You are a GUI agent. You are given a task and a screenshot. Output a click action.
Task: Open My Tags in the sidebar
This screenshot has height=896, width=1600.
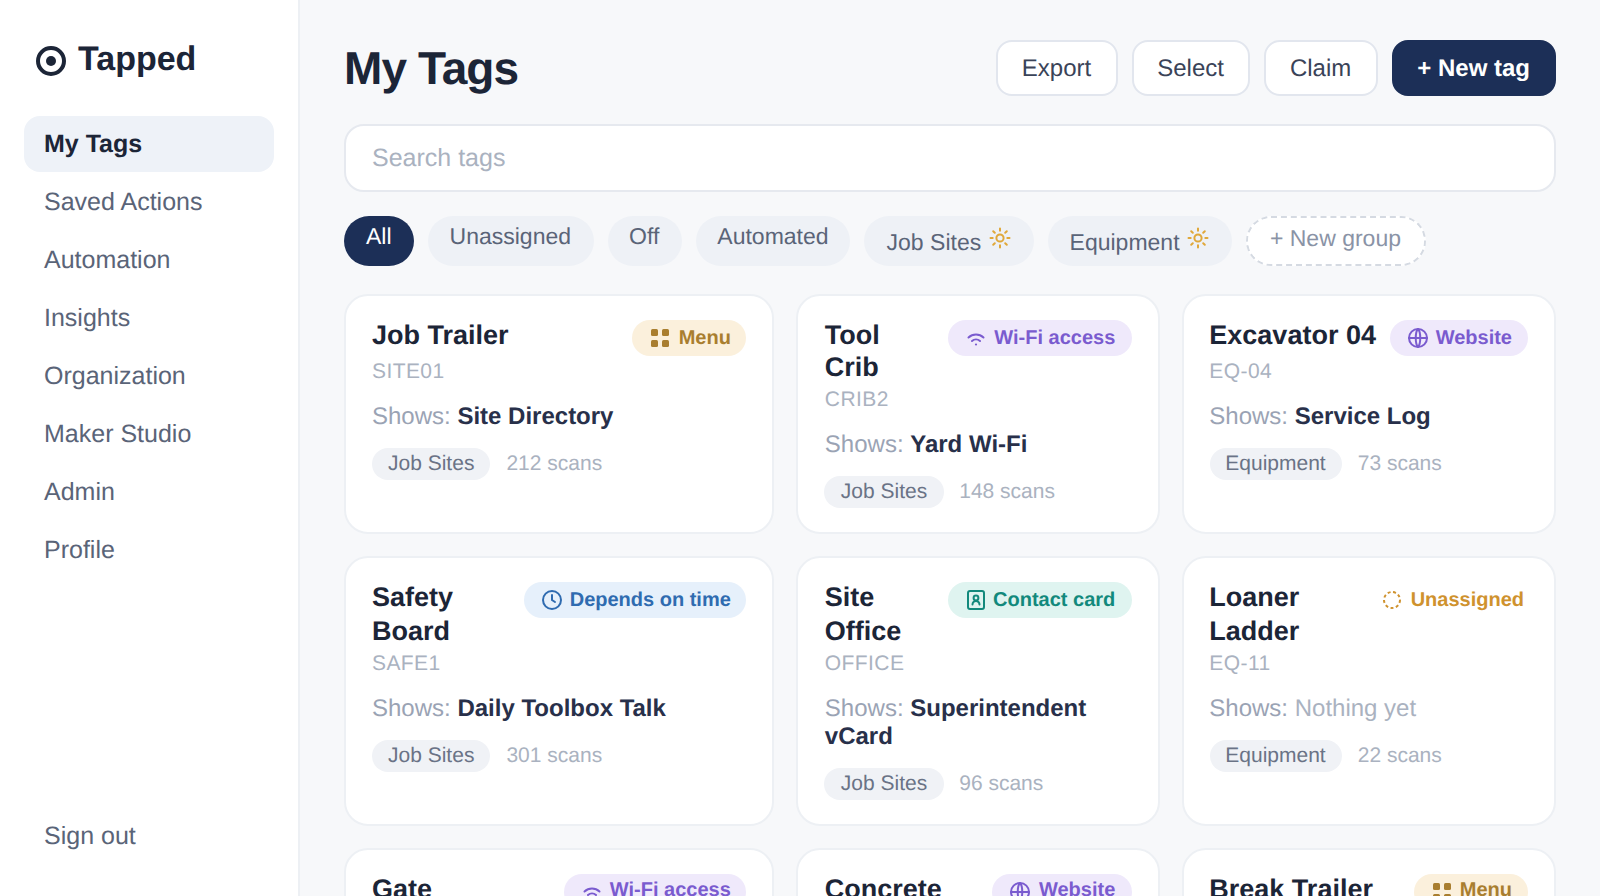pyautogui.click(x=149, y=144)
